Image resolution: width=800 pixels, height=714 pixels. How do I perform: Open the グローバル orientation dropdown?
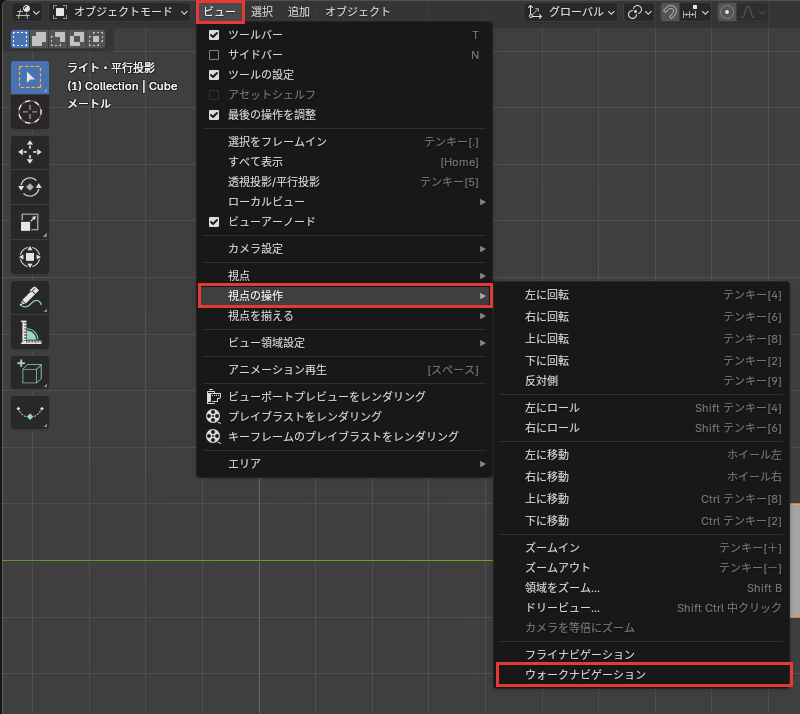pos(571,12)
